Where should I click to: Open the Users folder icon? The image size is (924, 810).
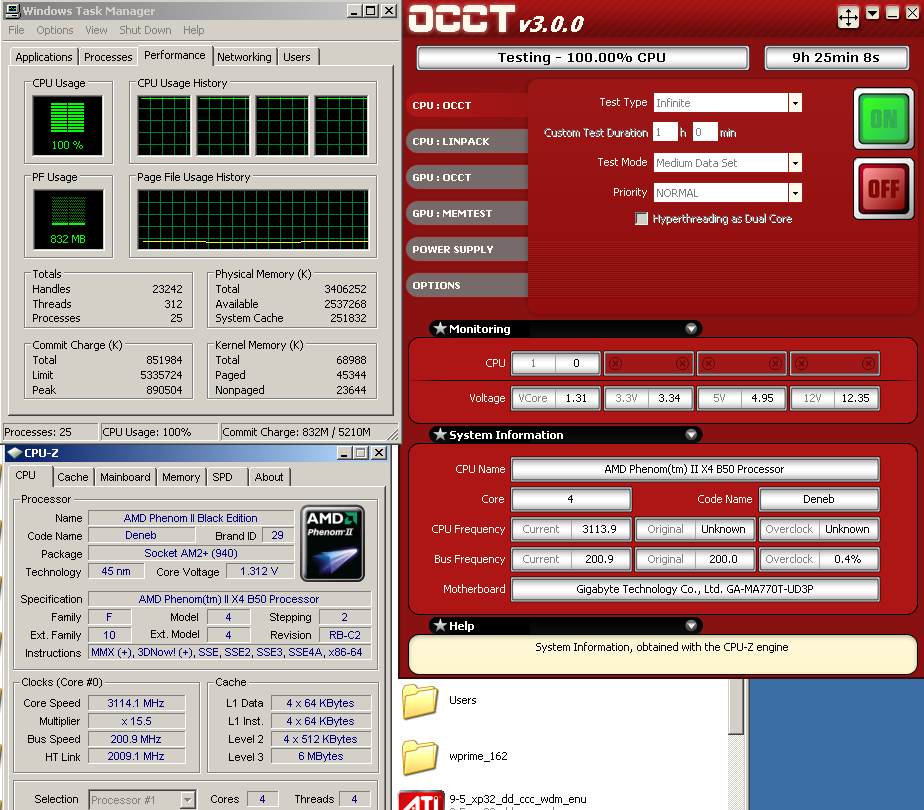pyautogui.click(x=420, y=700)
